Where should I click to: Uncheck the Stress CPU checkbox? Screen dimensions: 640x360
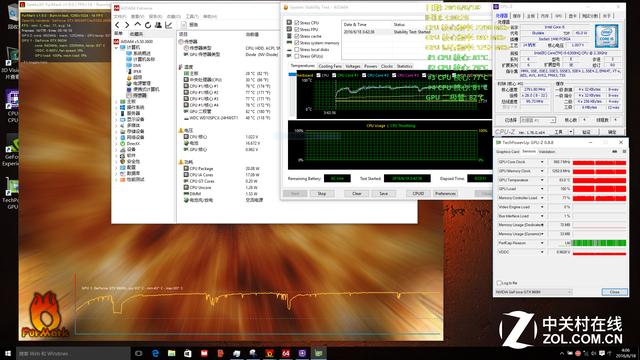(297, 23)
